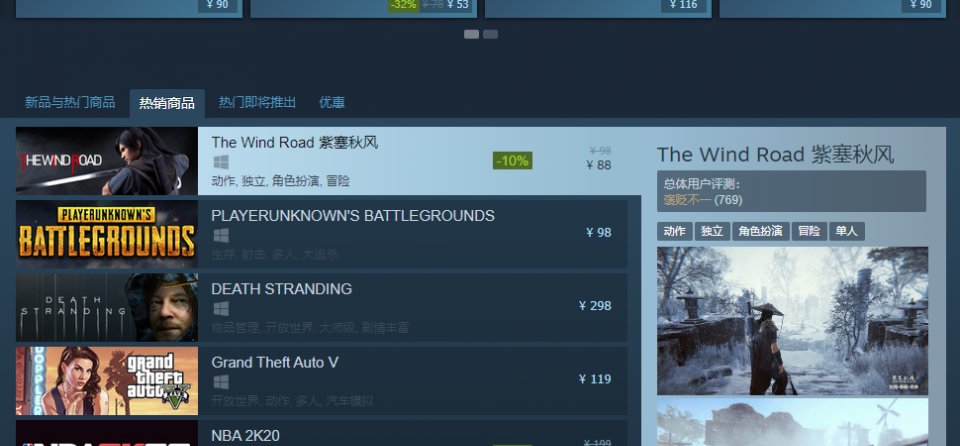This screenshot has width=960, height=446.
Task: Click Windows platform icon under DEATH STRANDING
Action: (x=221, y=309)
